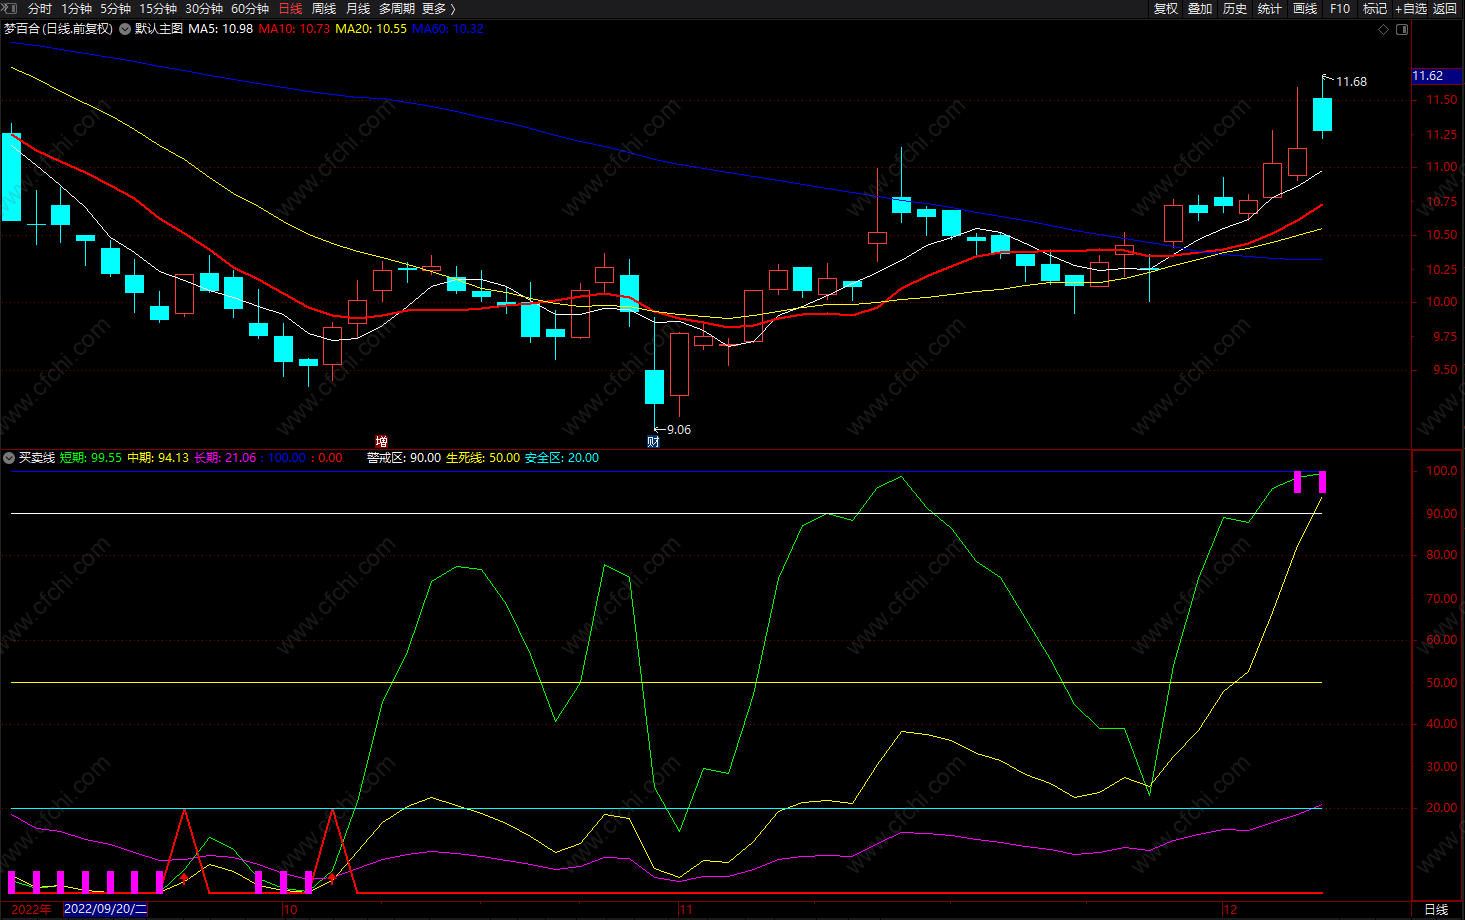
Task: Switch to 周线 weekly chart
Action: [x=324, y=8]
